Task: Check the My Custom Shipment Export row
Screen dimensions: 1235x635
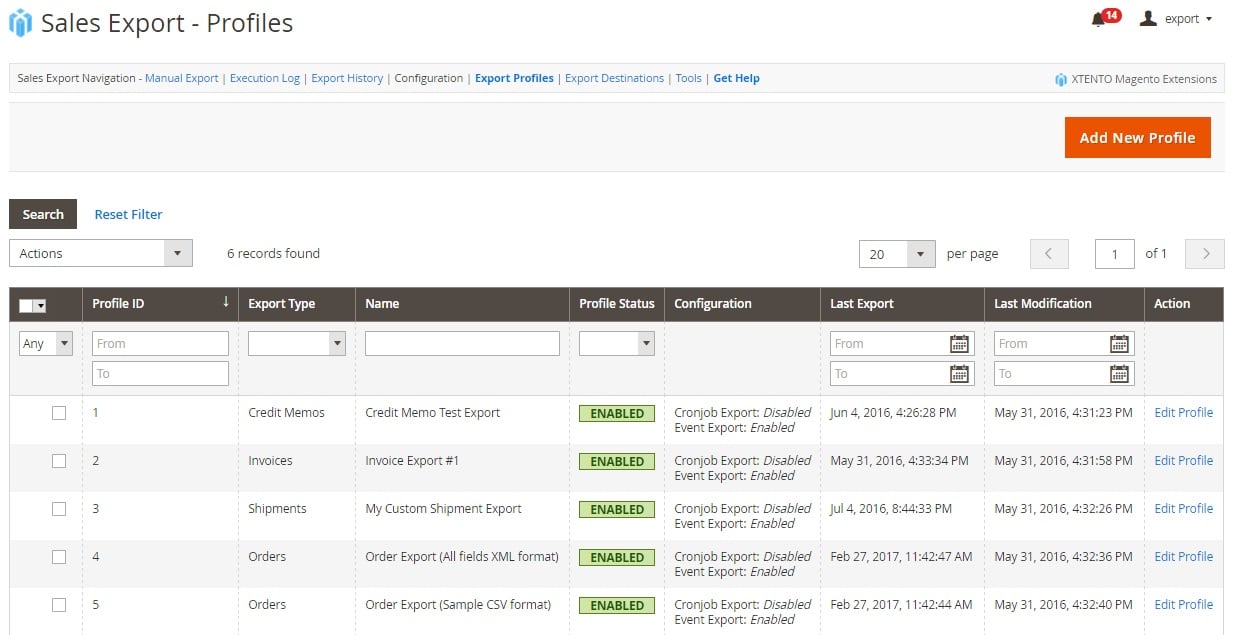Action: [x=59, y=509]
